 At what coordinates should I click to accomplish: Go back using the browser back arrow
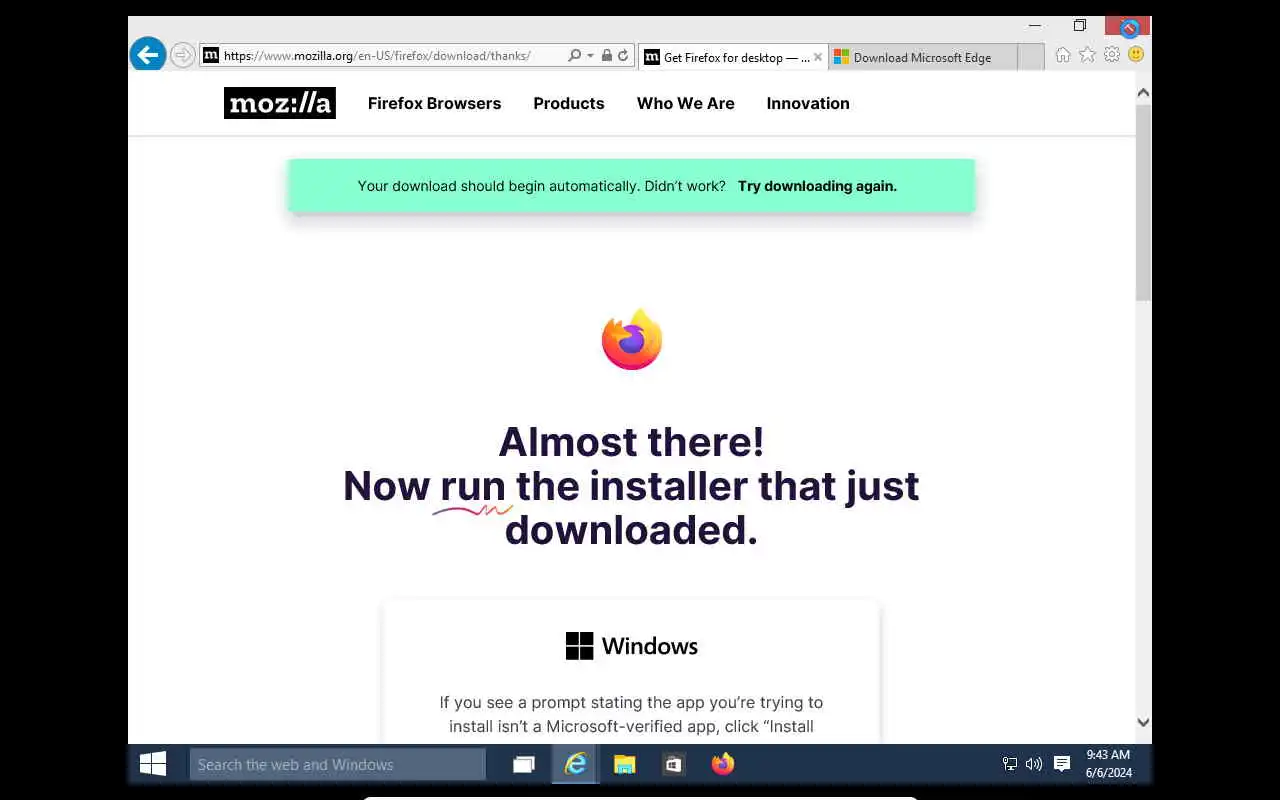148,55
